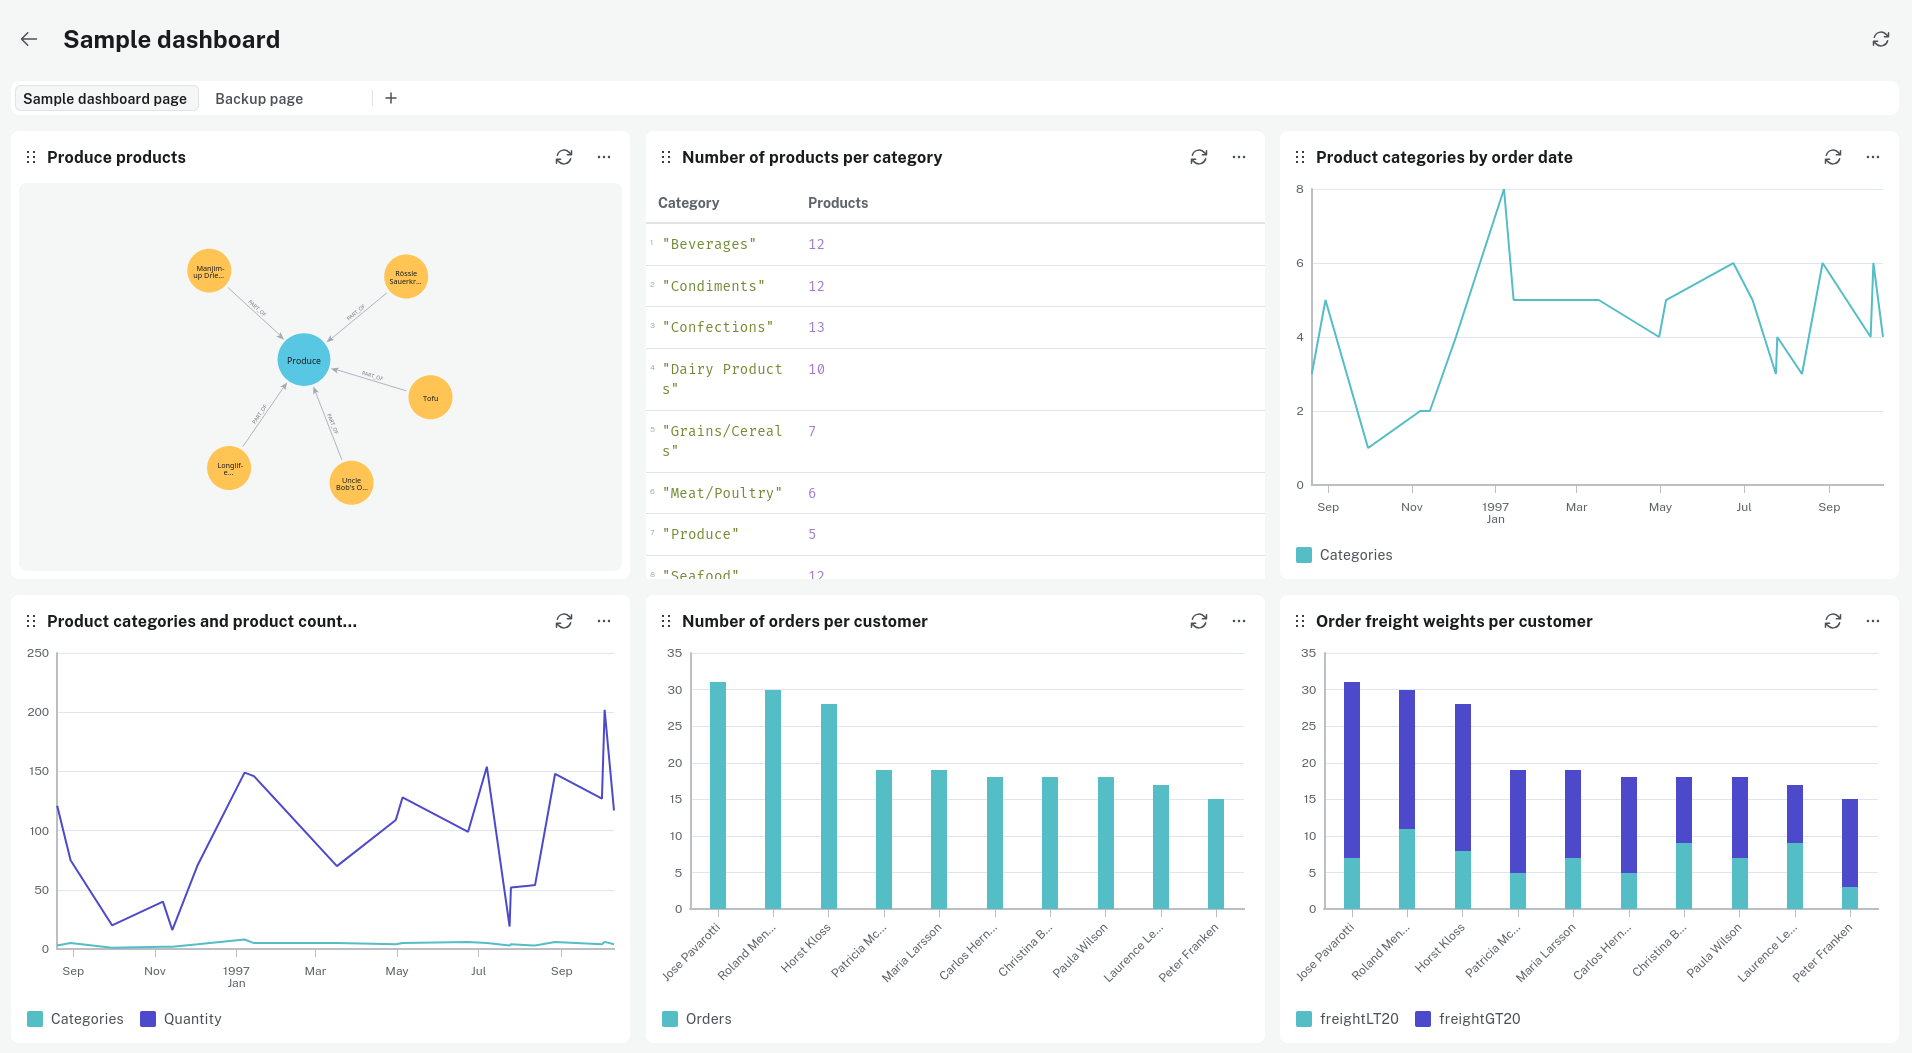The image size is (1912, 1053).
Task: Click the Orders legend color swatch
Action: (x=670, y=1019)
